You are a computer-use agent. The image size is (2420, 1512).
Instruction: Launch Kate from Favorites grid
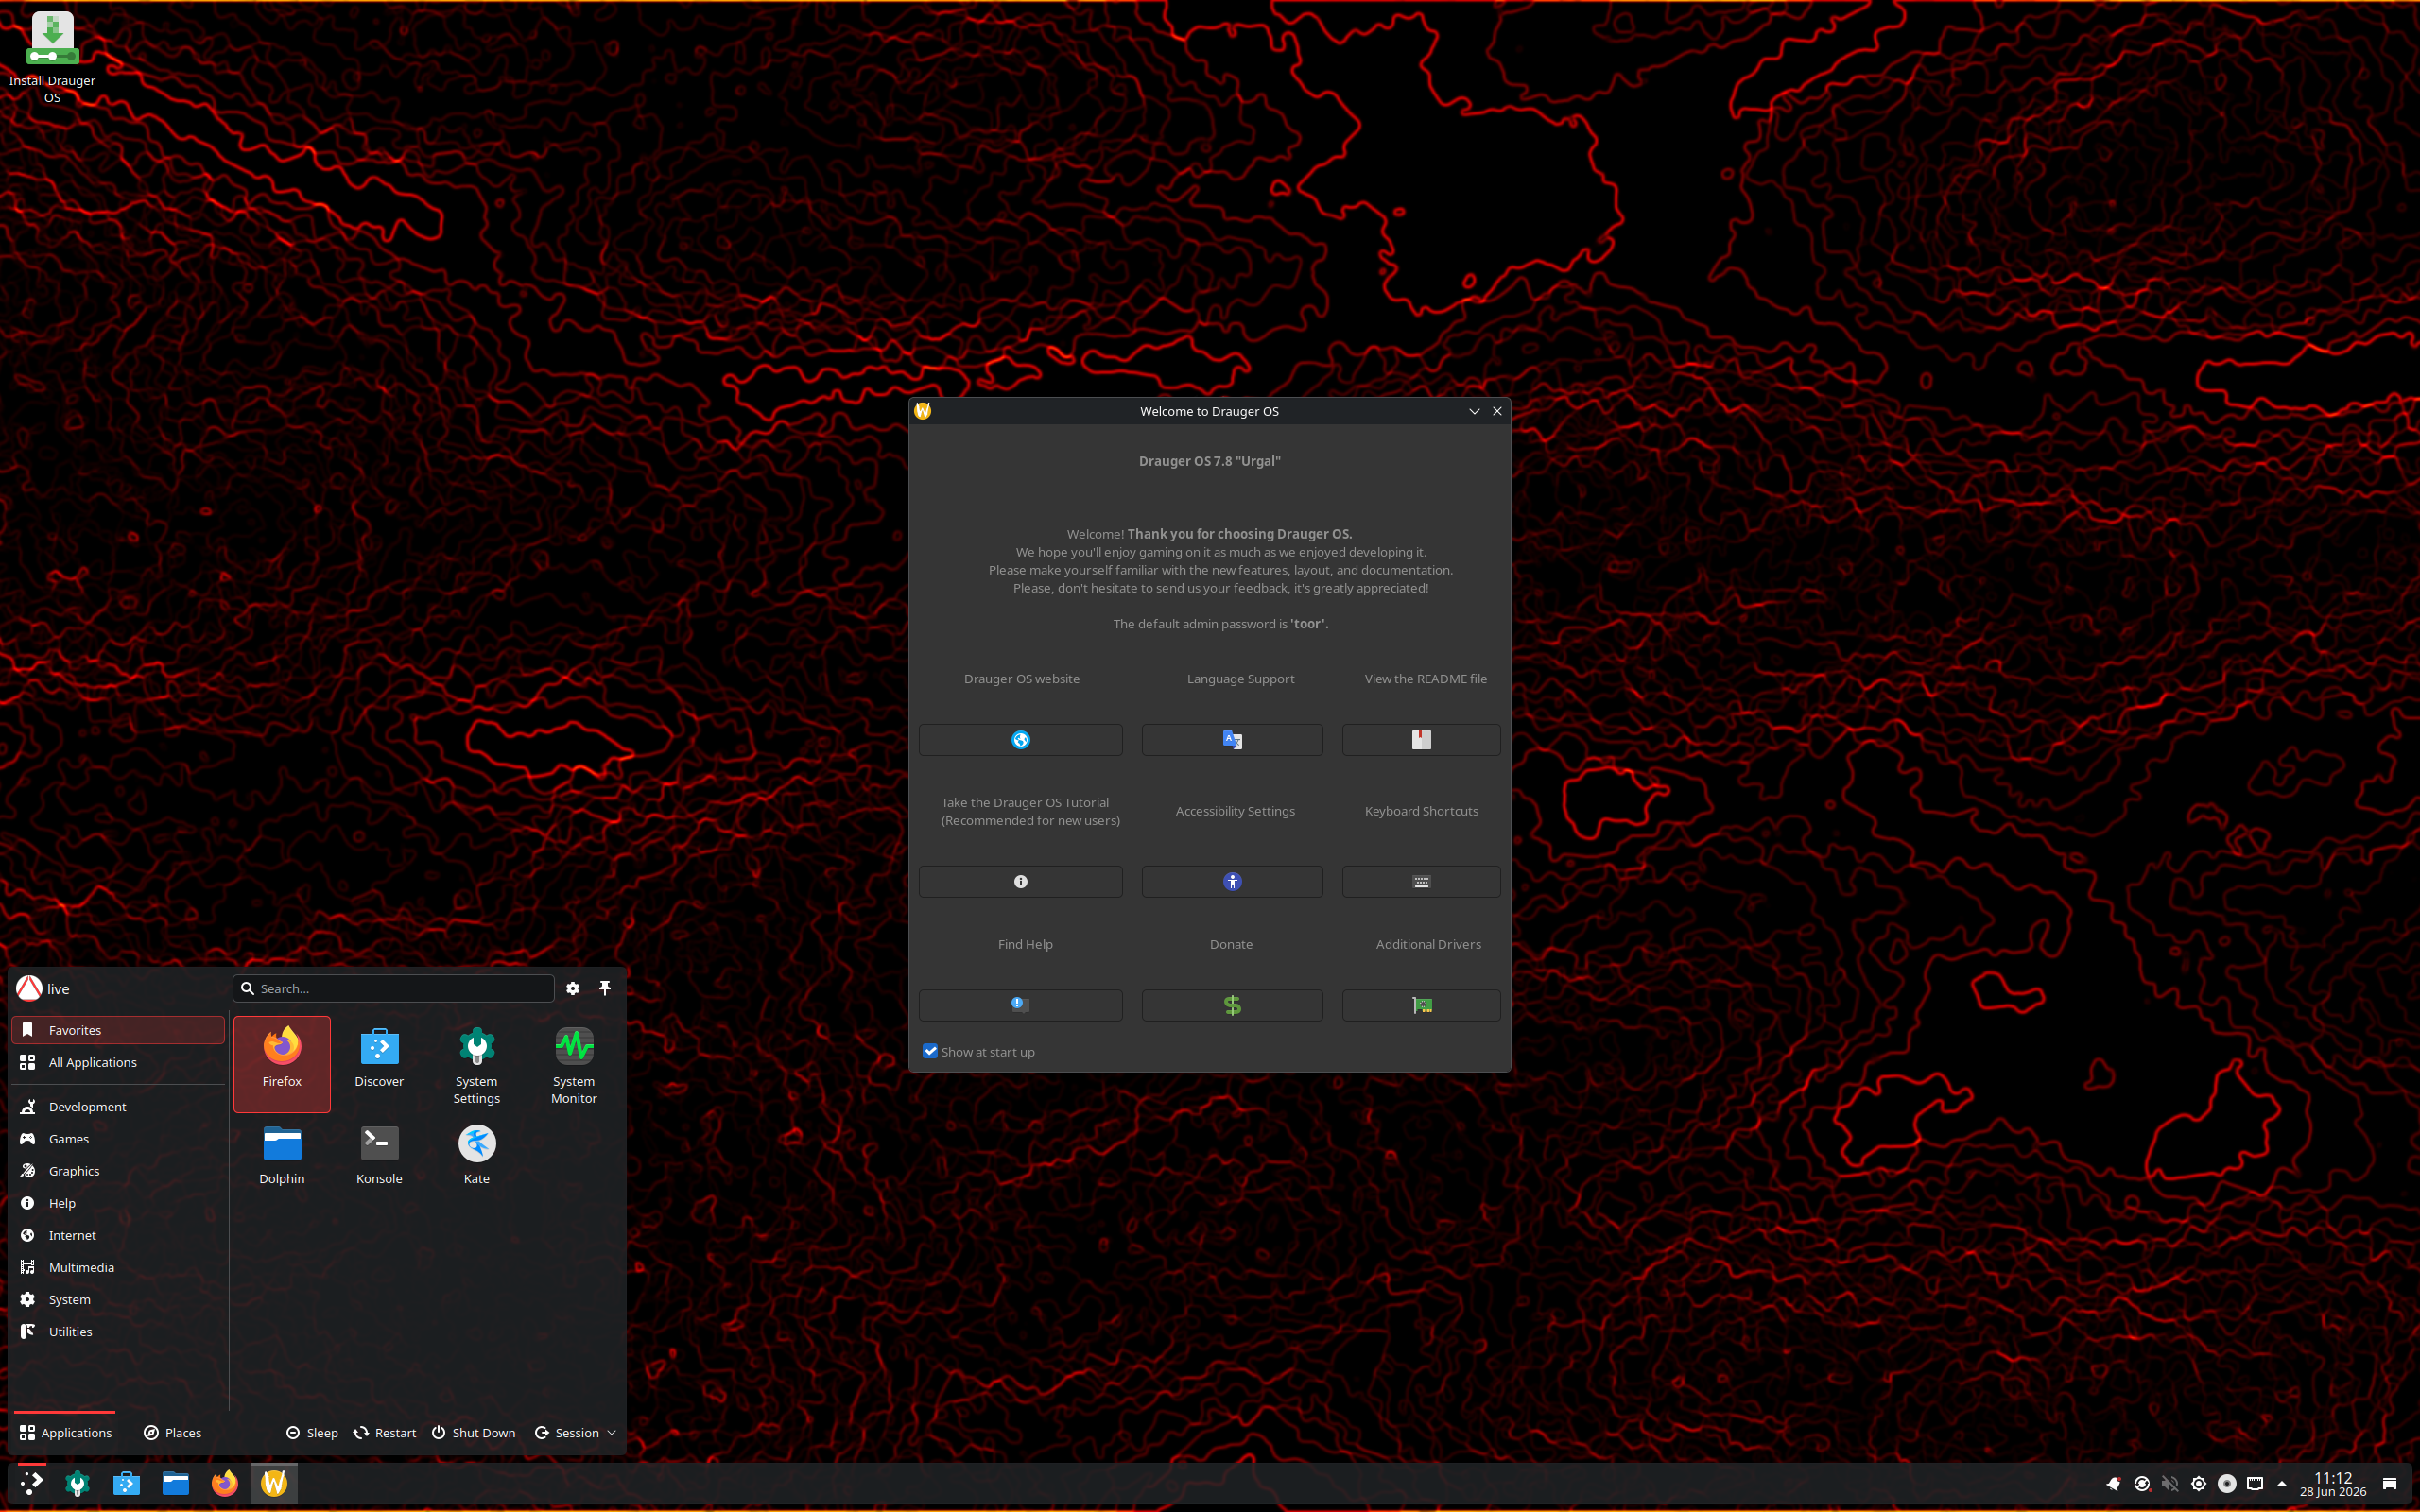(x=477, y=1156)
